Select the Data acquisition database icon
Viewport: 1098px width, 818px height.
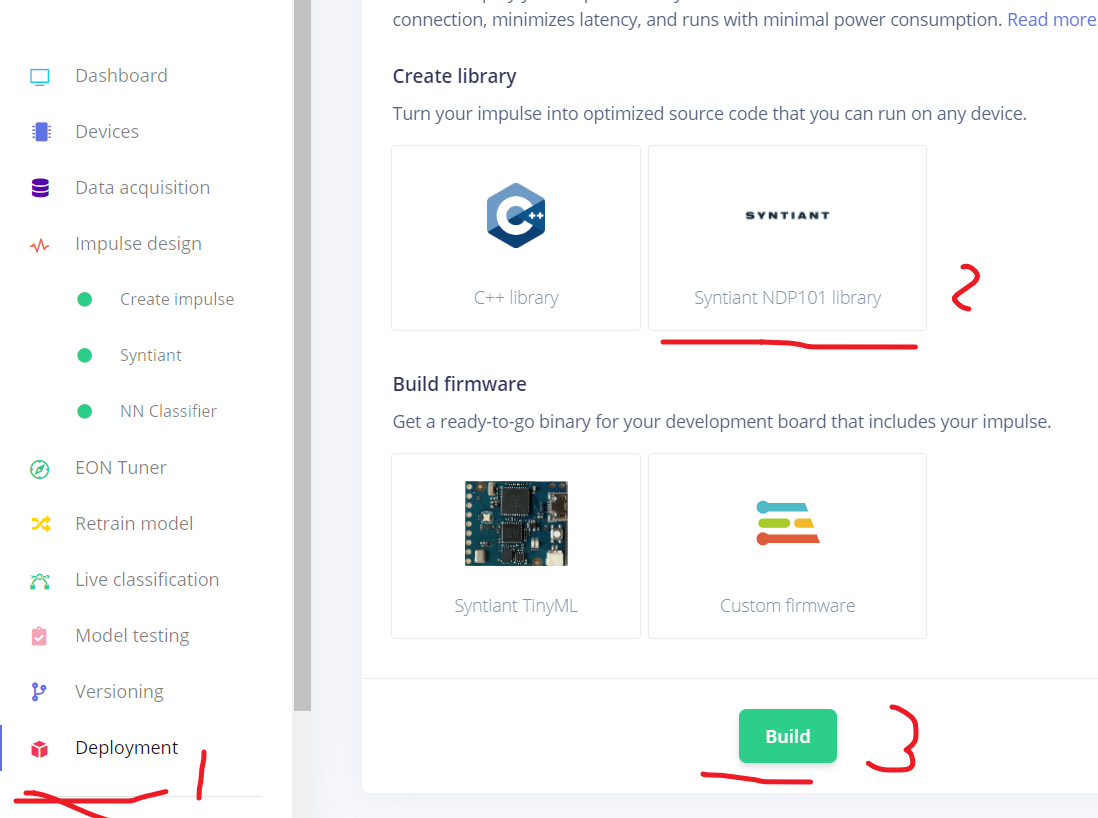(41, 188)
